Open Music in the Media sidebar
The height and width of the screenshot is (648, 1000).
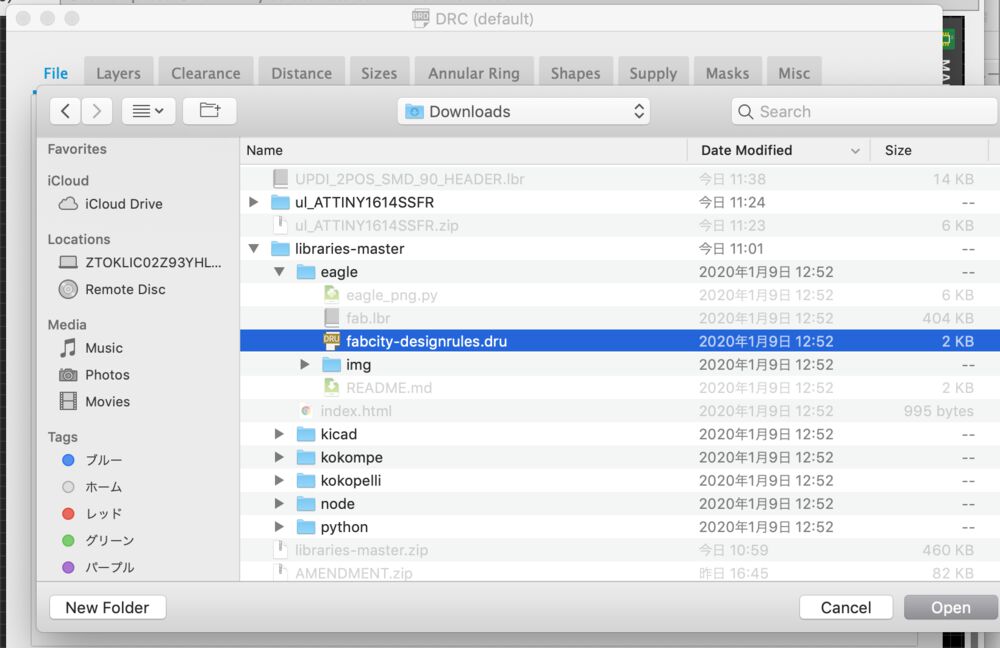coord(91,348)
